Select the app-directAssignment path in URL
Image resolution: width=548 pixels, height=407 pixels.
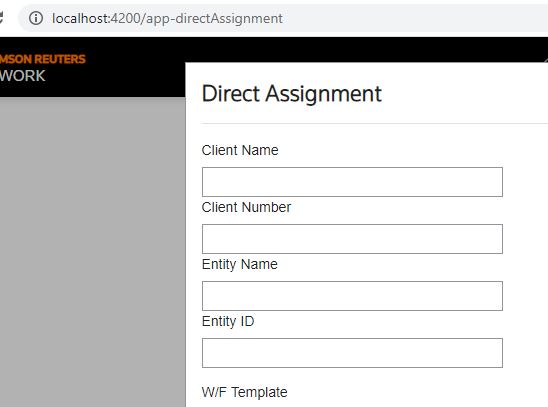(x=215, y=19)
